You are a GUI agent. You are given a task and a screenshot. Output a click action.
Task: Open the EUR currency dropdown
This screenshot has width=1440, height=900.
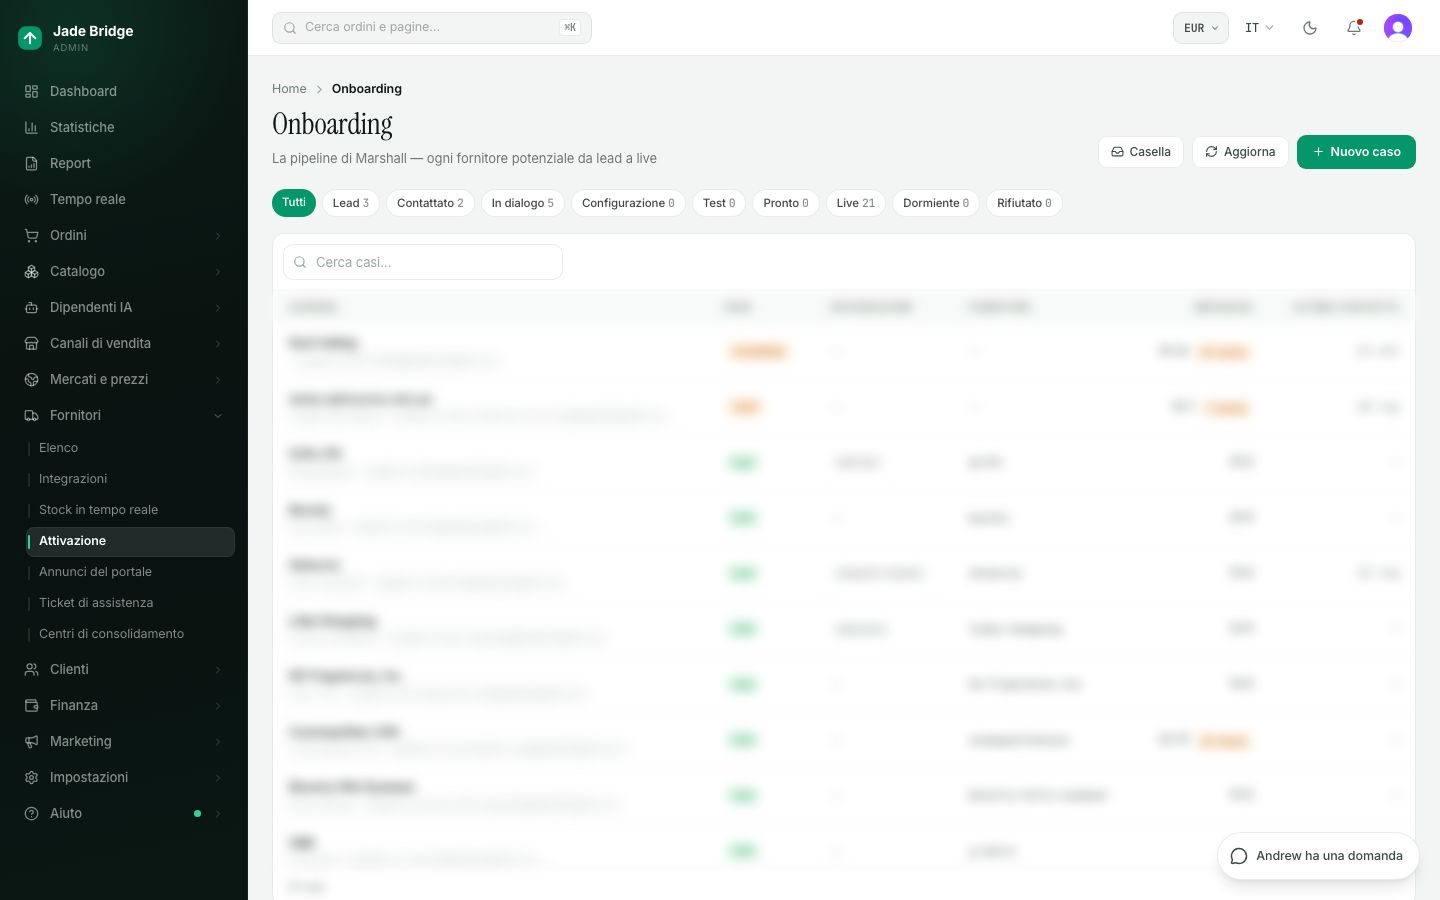tap(1201, 28)
